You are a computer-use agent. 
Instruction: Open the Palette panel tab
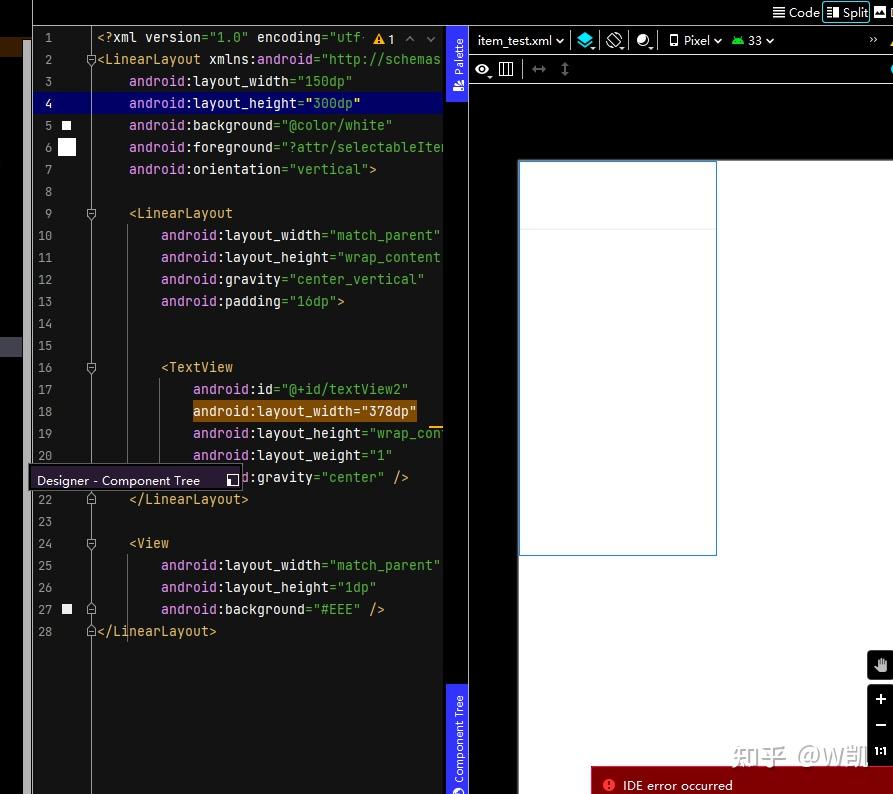[458, 65]
